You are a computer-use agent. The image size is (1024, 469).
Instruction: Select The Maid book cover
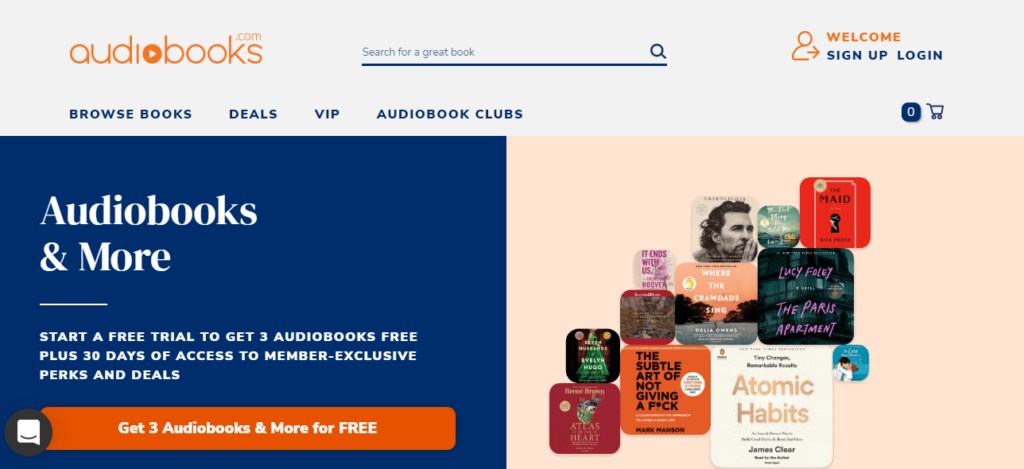tap(835, 212)
